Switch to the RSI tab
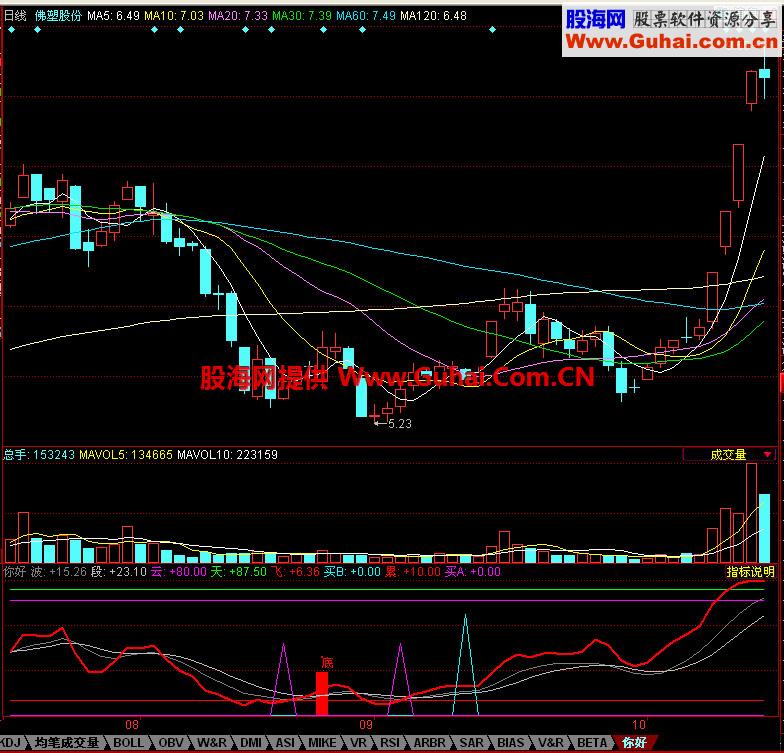 [x=390, y=742]
